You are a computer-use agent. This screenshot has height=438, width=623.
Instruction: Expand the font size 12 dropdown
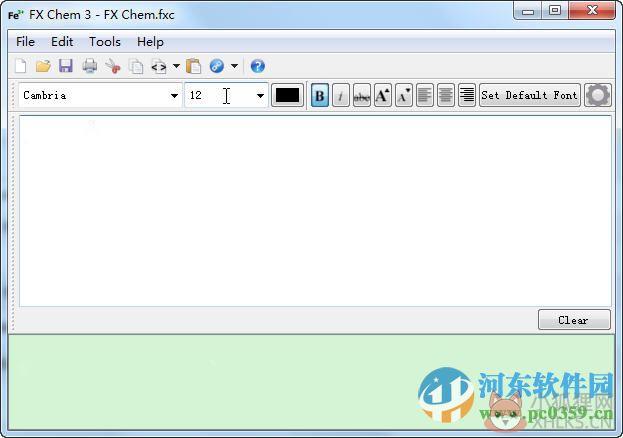260,96
